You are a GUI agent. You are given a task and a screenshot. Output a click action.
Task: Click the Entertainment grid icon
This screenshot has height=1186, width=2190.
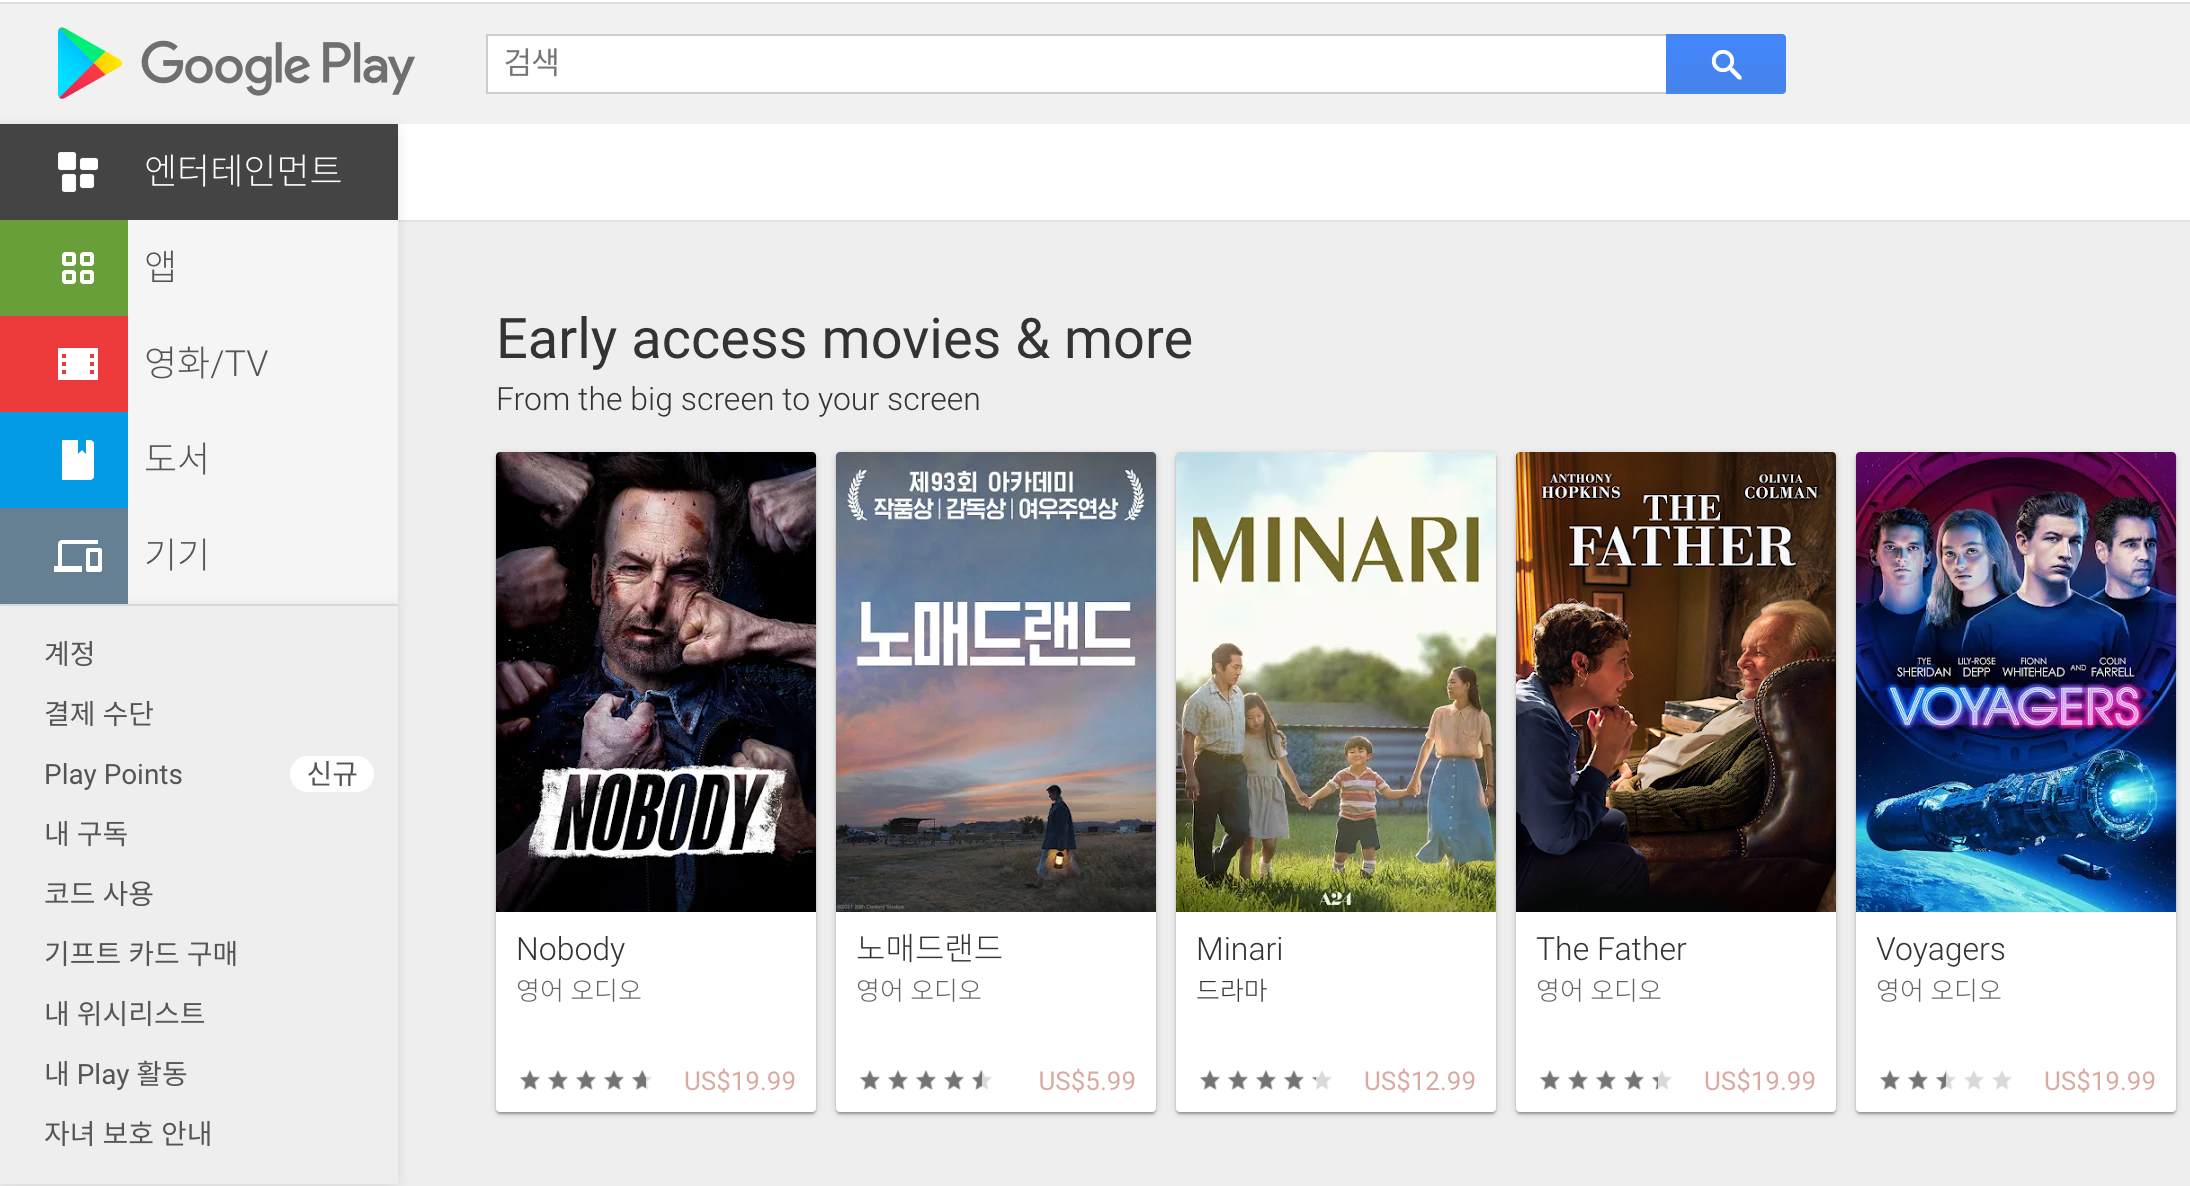tap(78, 172)
